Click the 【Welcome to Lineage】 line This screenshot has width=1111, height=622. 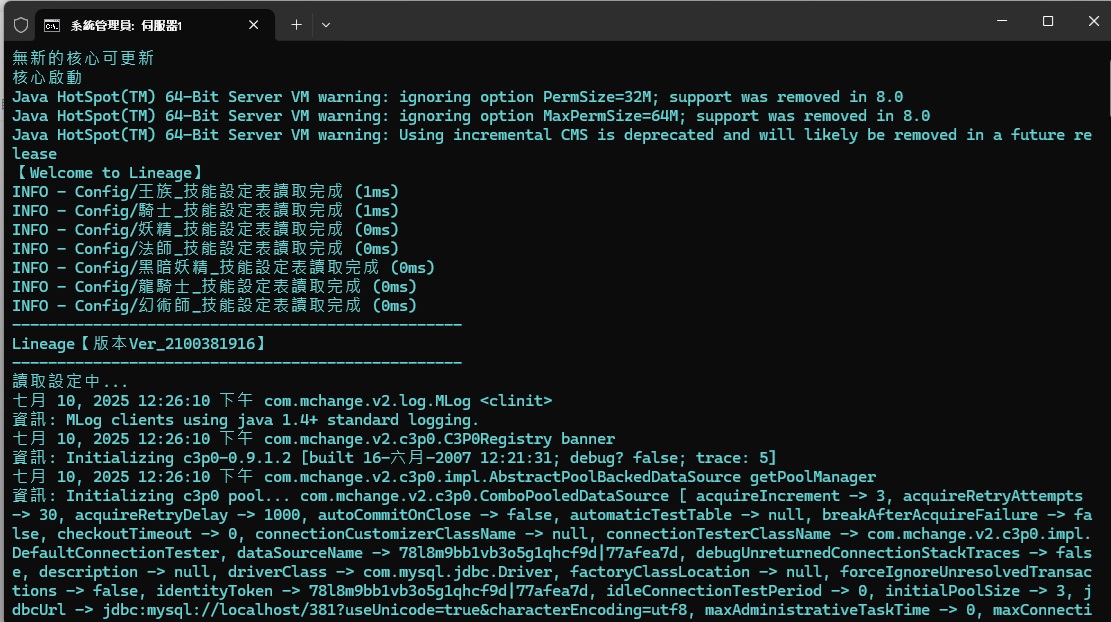(109, 173)
